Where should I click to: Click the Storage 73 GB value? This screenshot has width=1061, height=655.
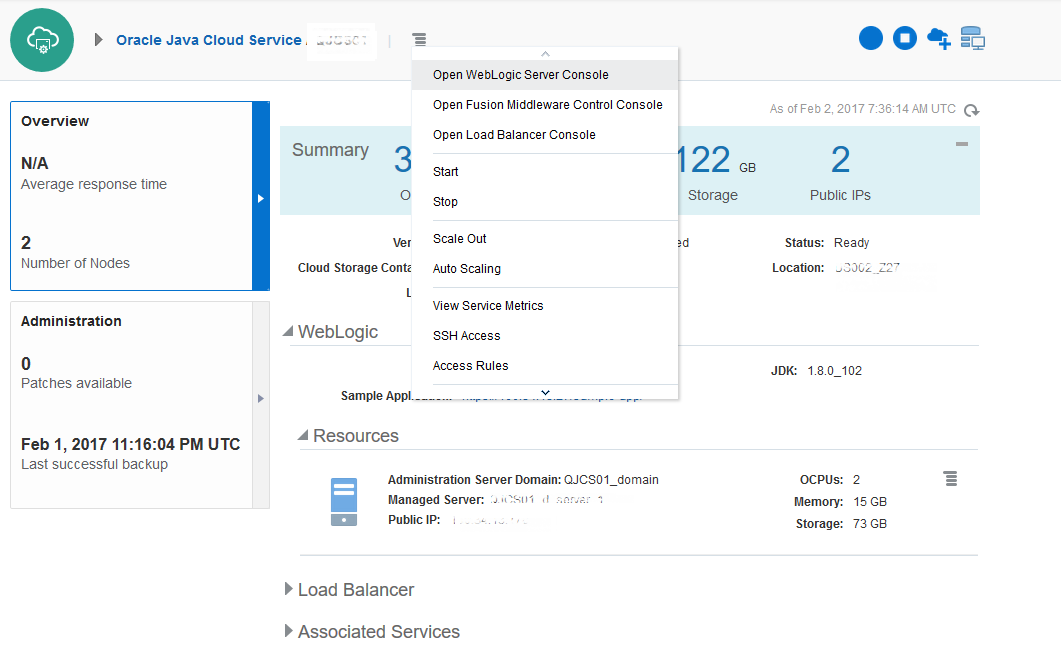click(x=870, y=524)
